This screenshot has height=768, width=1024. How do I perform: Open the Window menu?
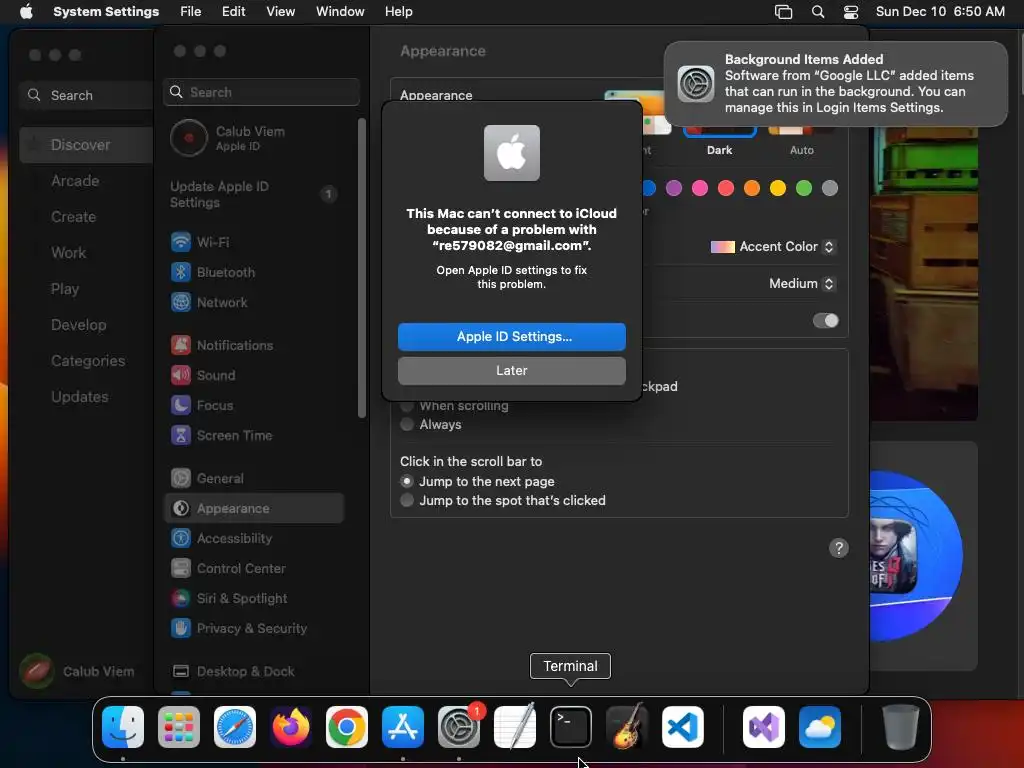[x=340, y=12]
